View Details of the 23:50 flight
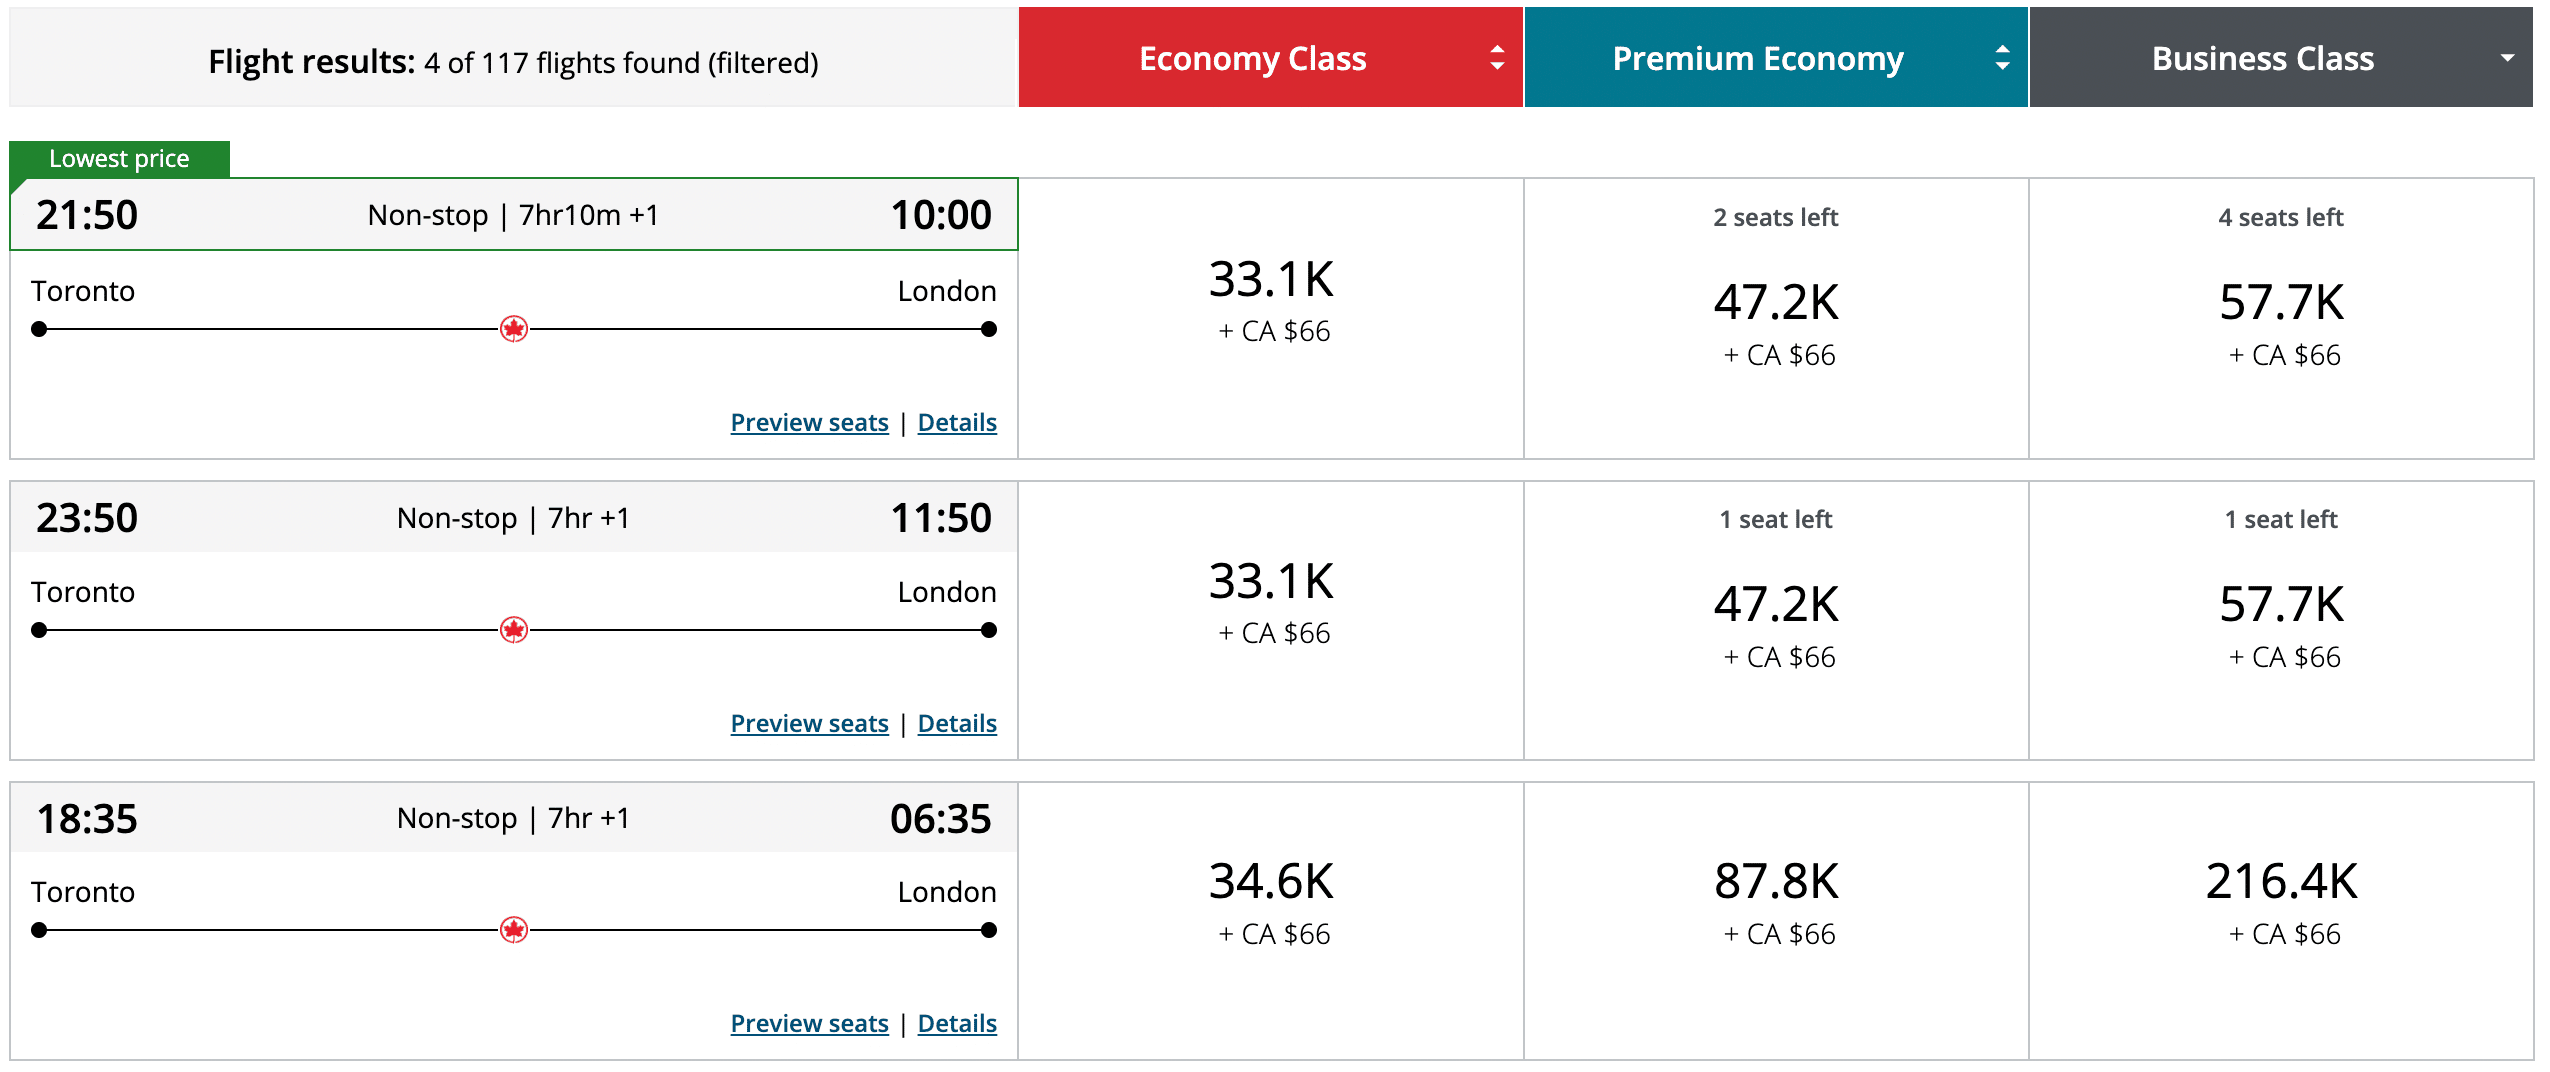Viewport: 2550px width, 1072px height. coord(957,722)
